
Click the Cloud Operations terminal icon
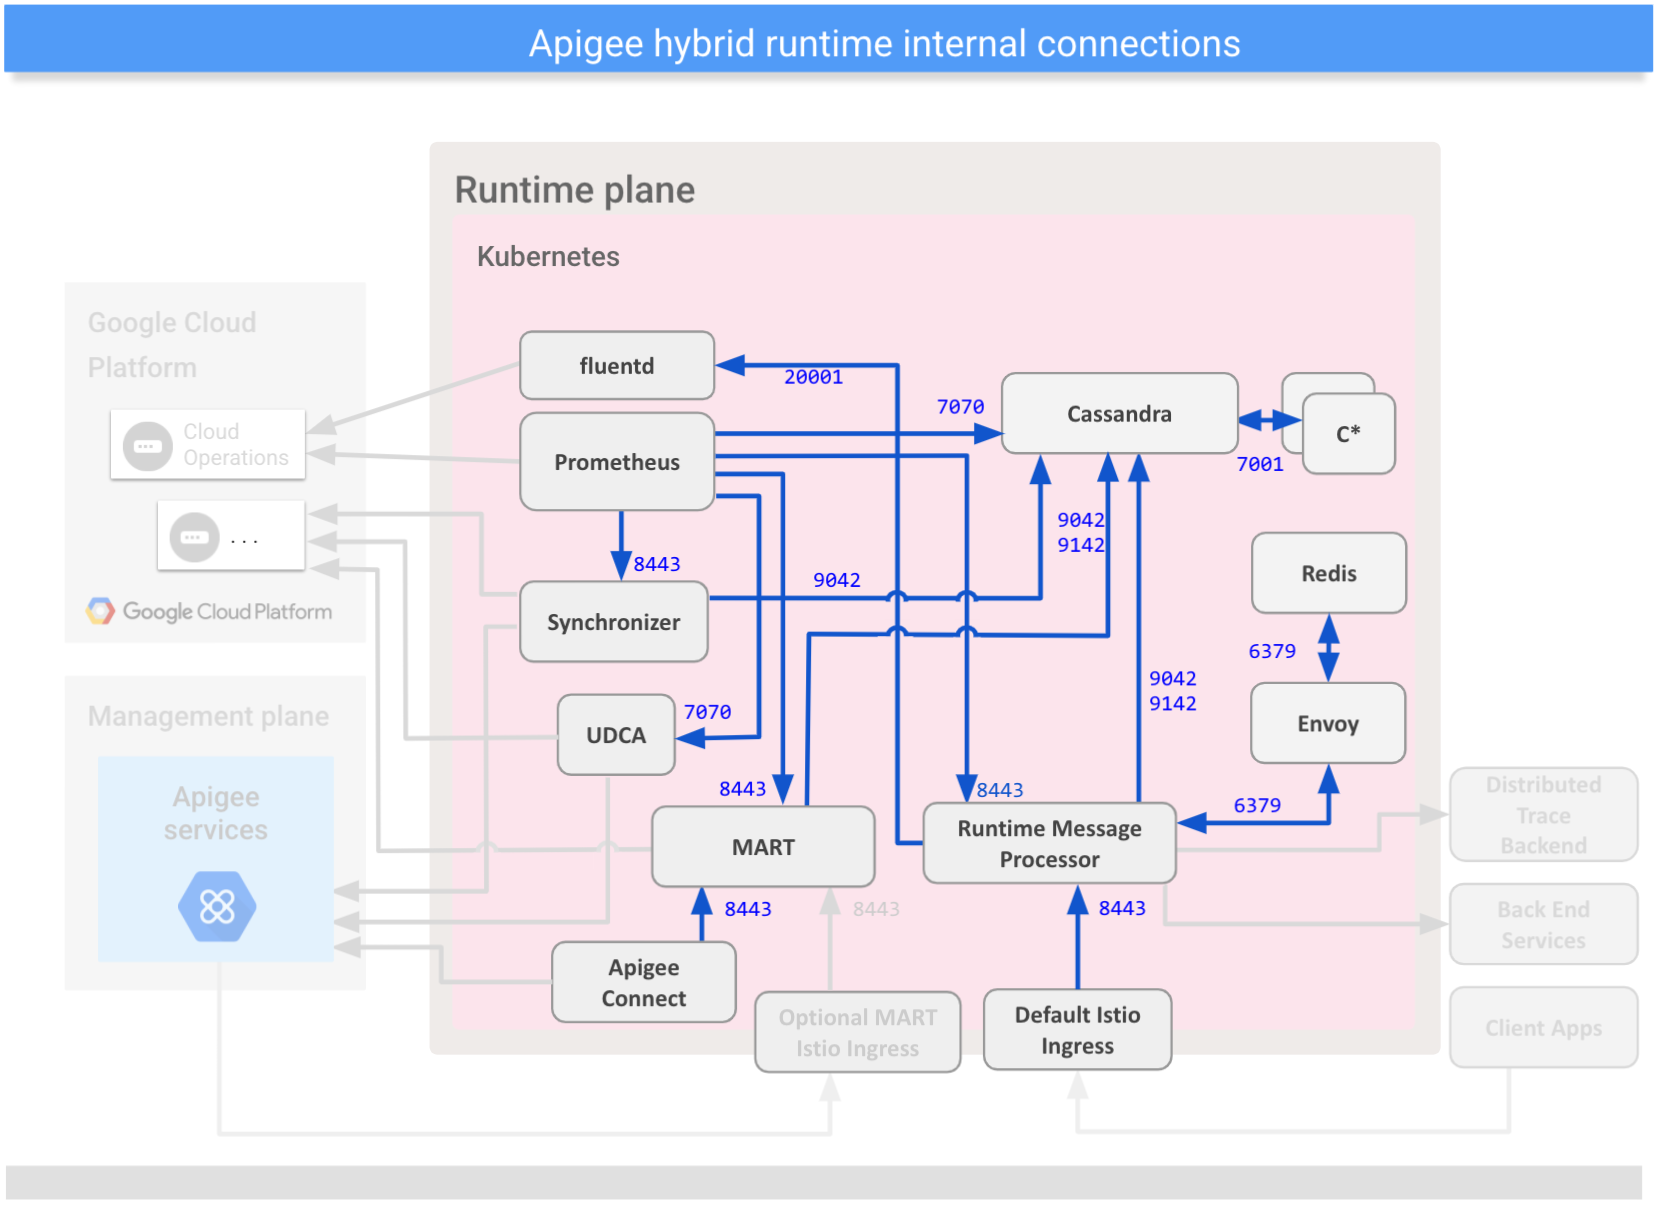[146, 444]
